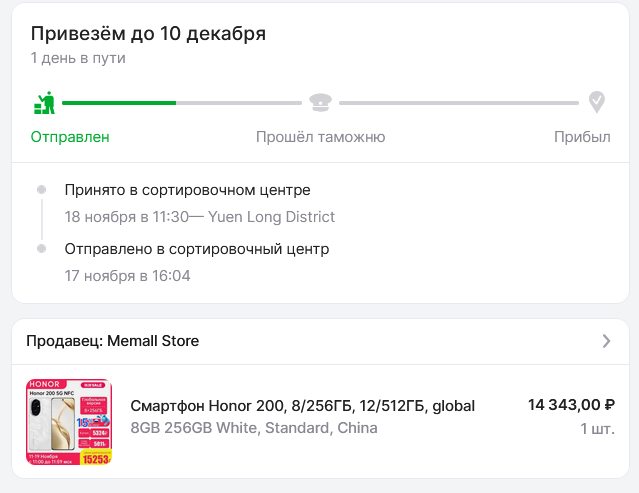Open the Продавец: Memall Store link
This screenshot has height=493, width=639.
pos(113,341)
